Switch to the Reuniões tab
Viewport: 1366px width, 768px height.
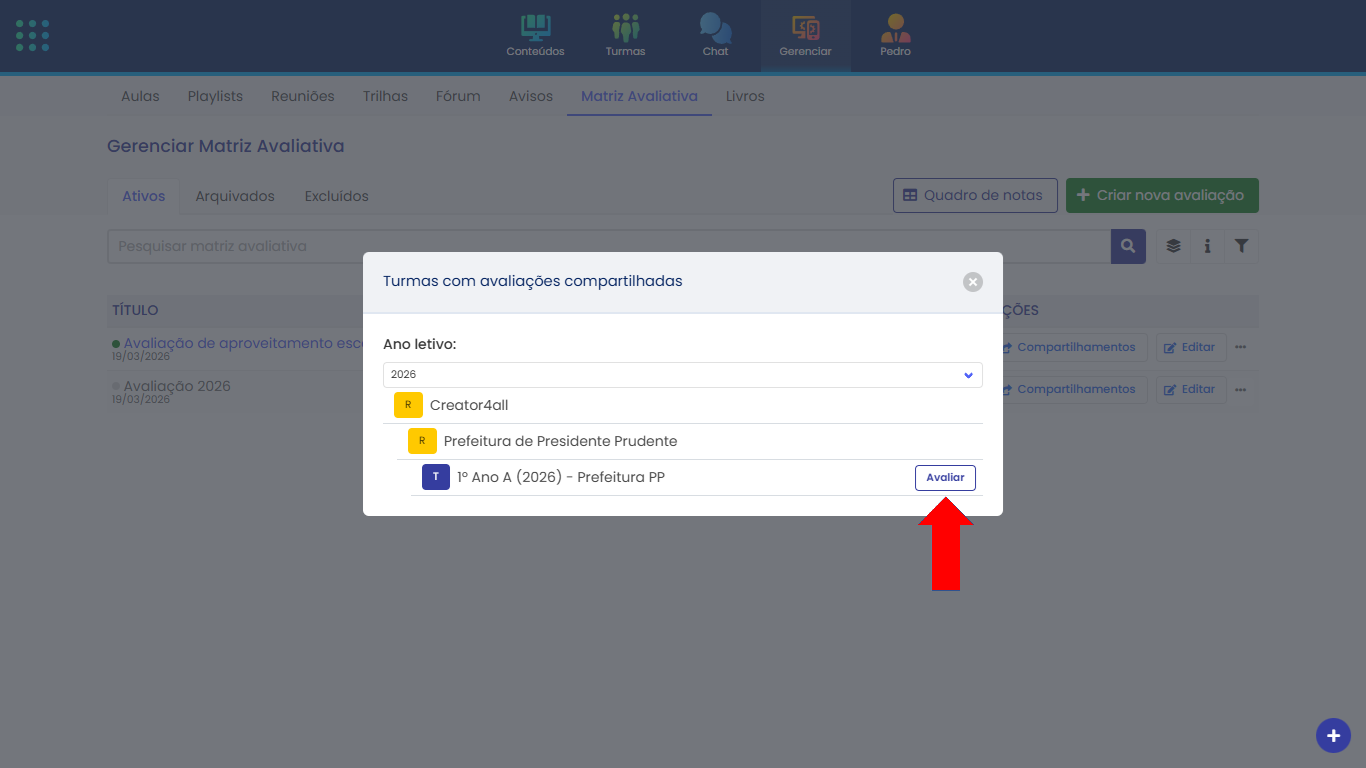pyautogui.click(x=303, y=96)
